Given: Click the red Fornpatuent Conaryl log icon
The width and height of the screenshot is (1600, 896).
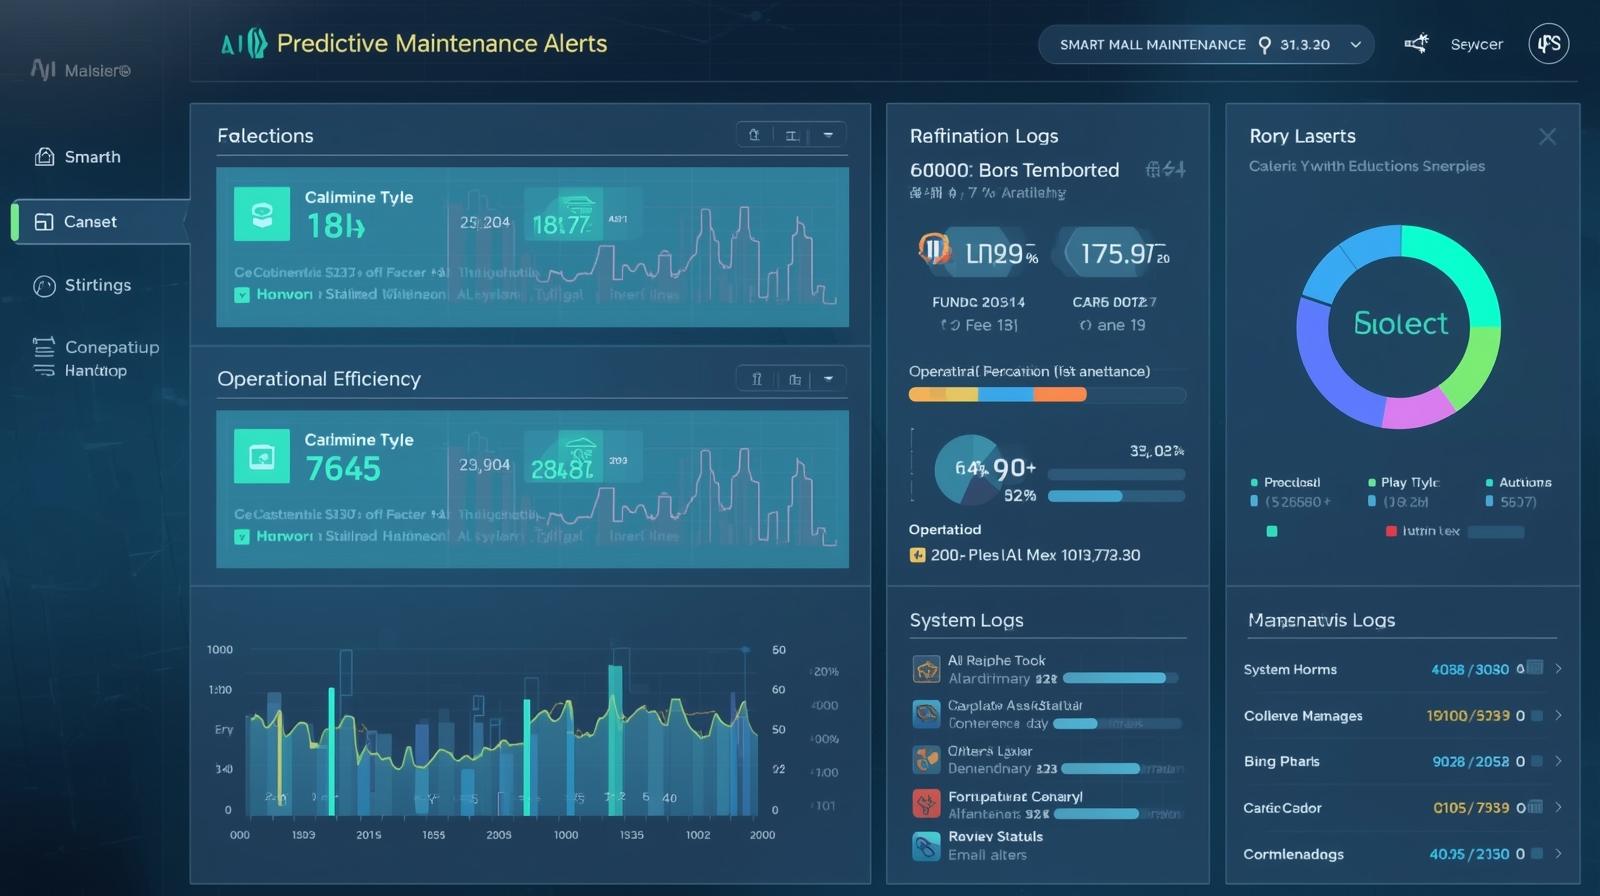Looking at the screenshot, I should (x=926, y=804).
